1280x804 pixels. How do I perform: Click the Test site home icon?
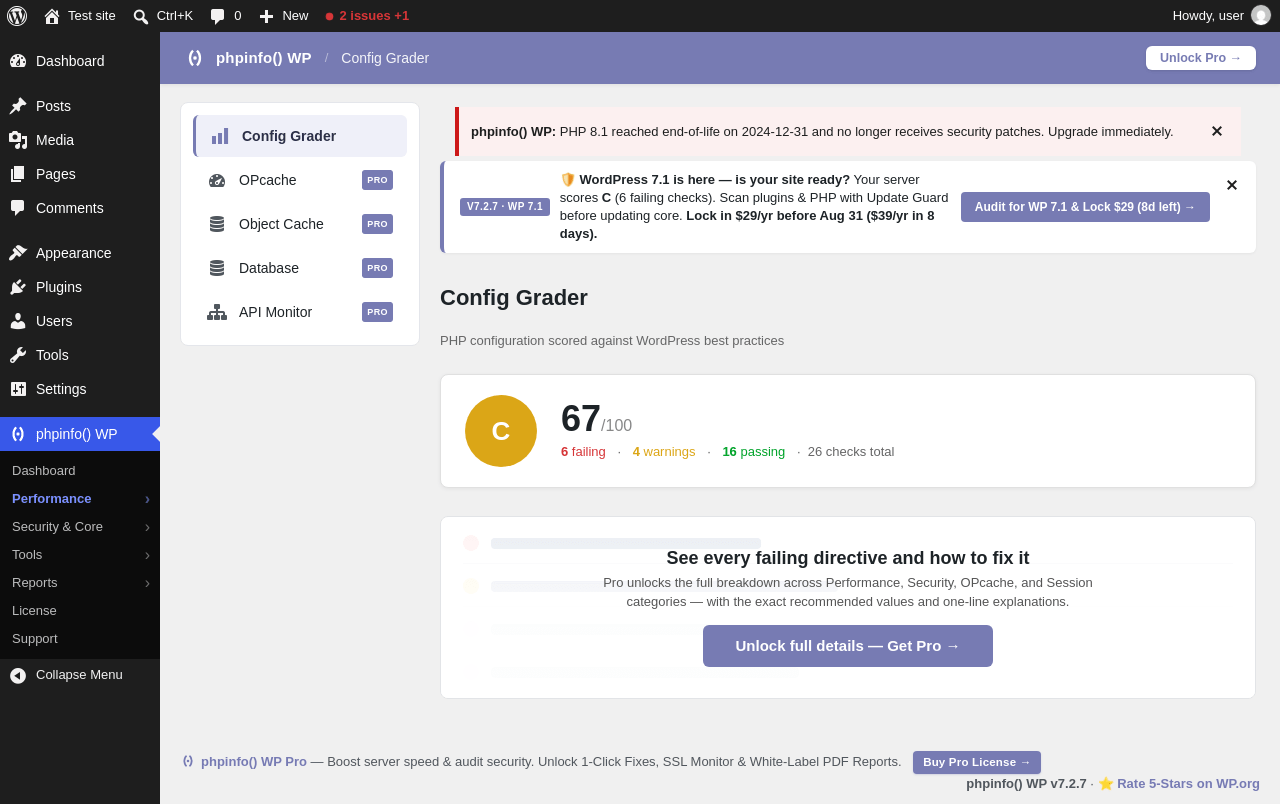52,16
